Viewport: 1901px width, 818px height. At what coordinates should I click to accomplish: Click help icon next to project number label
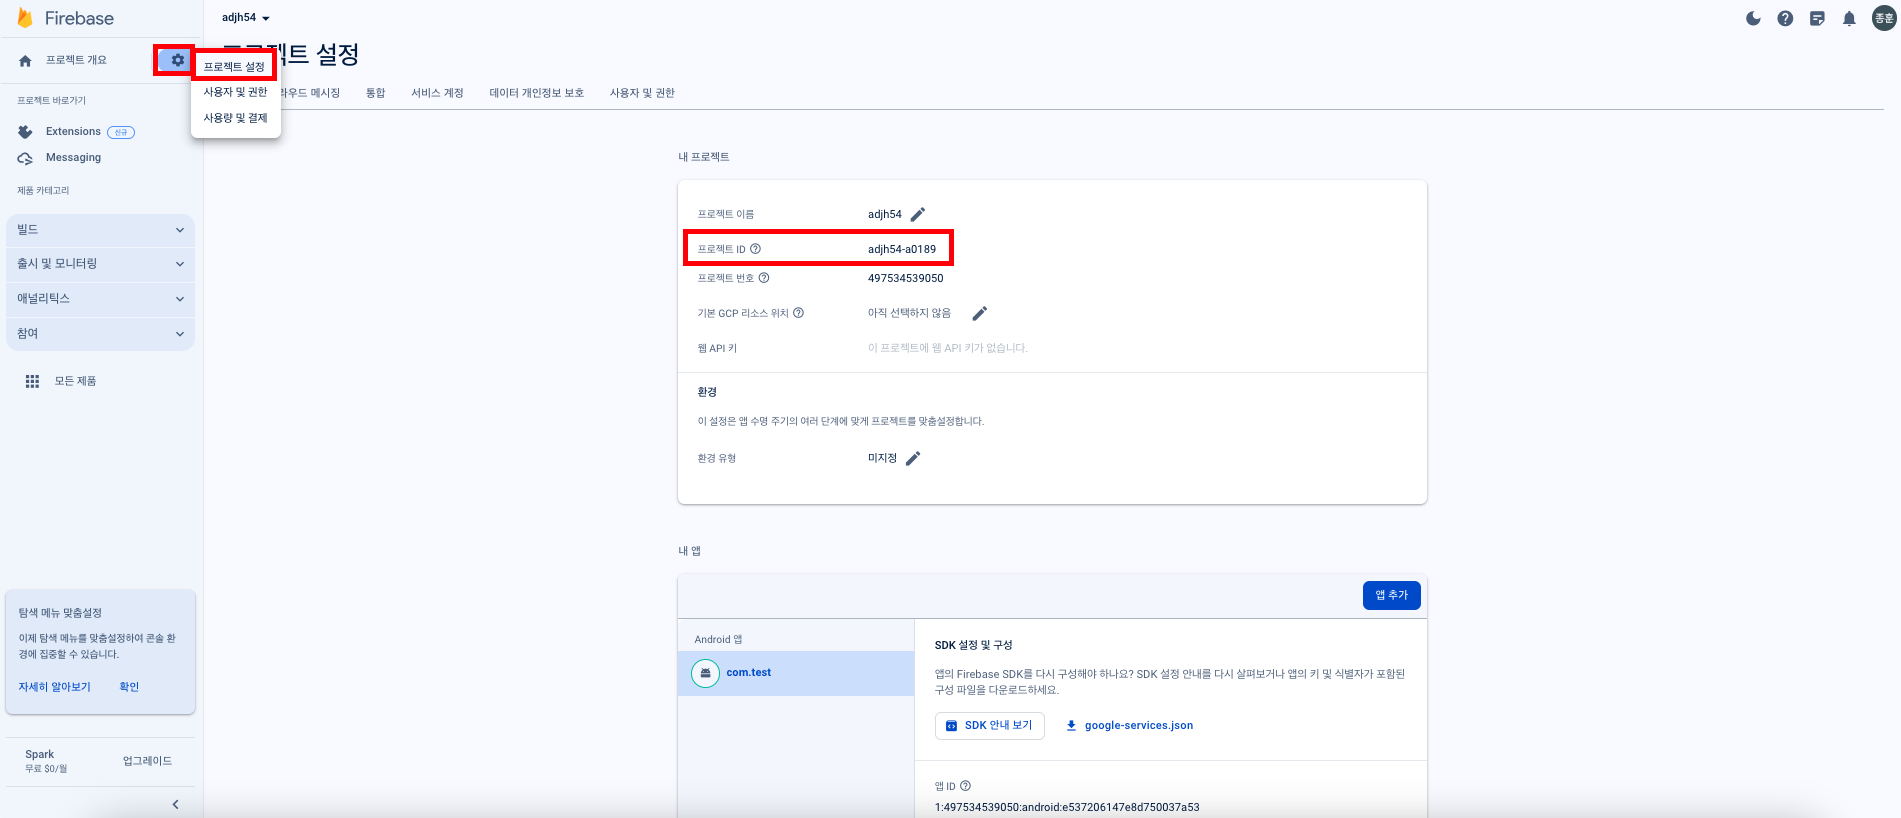pos(764,278)
